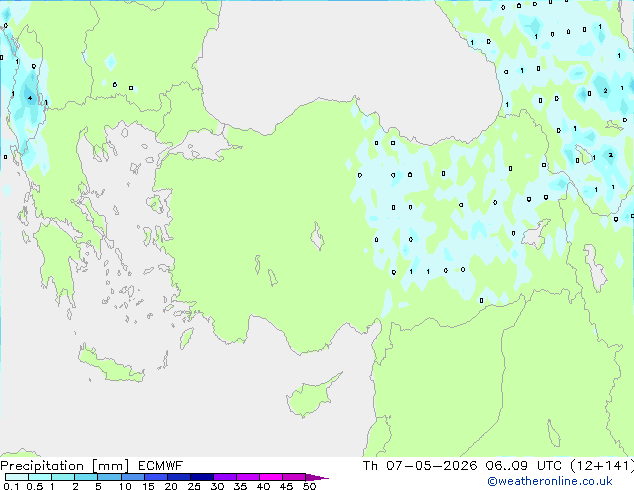Click the above-50 mm arrow tip of legend
Viewport: 634px width, 490px height.
(317, 477)
